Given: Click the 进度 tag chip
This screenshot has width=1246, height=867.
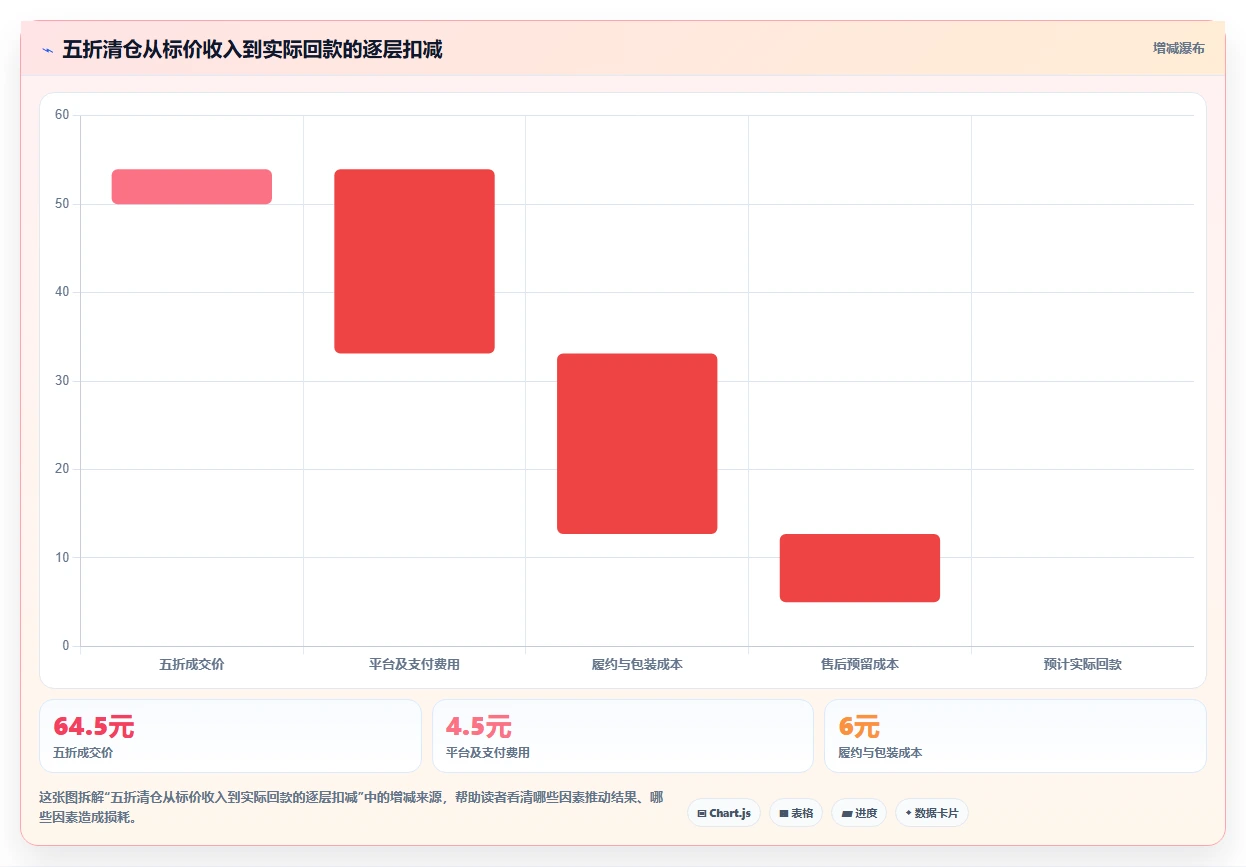Looking at the screenshot, I should (859, 813).
